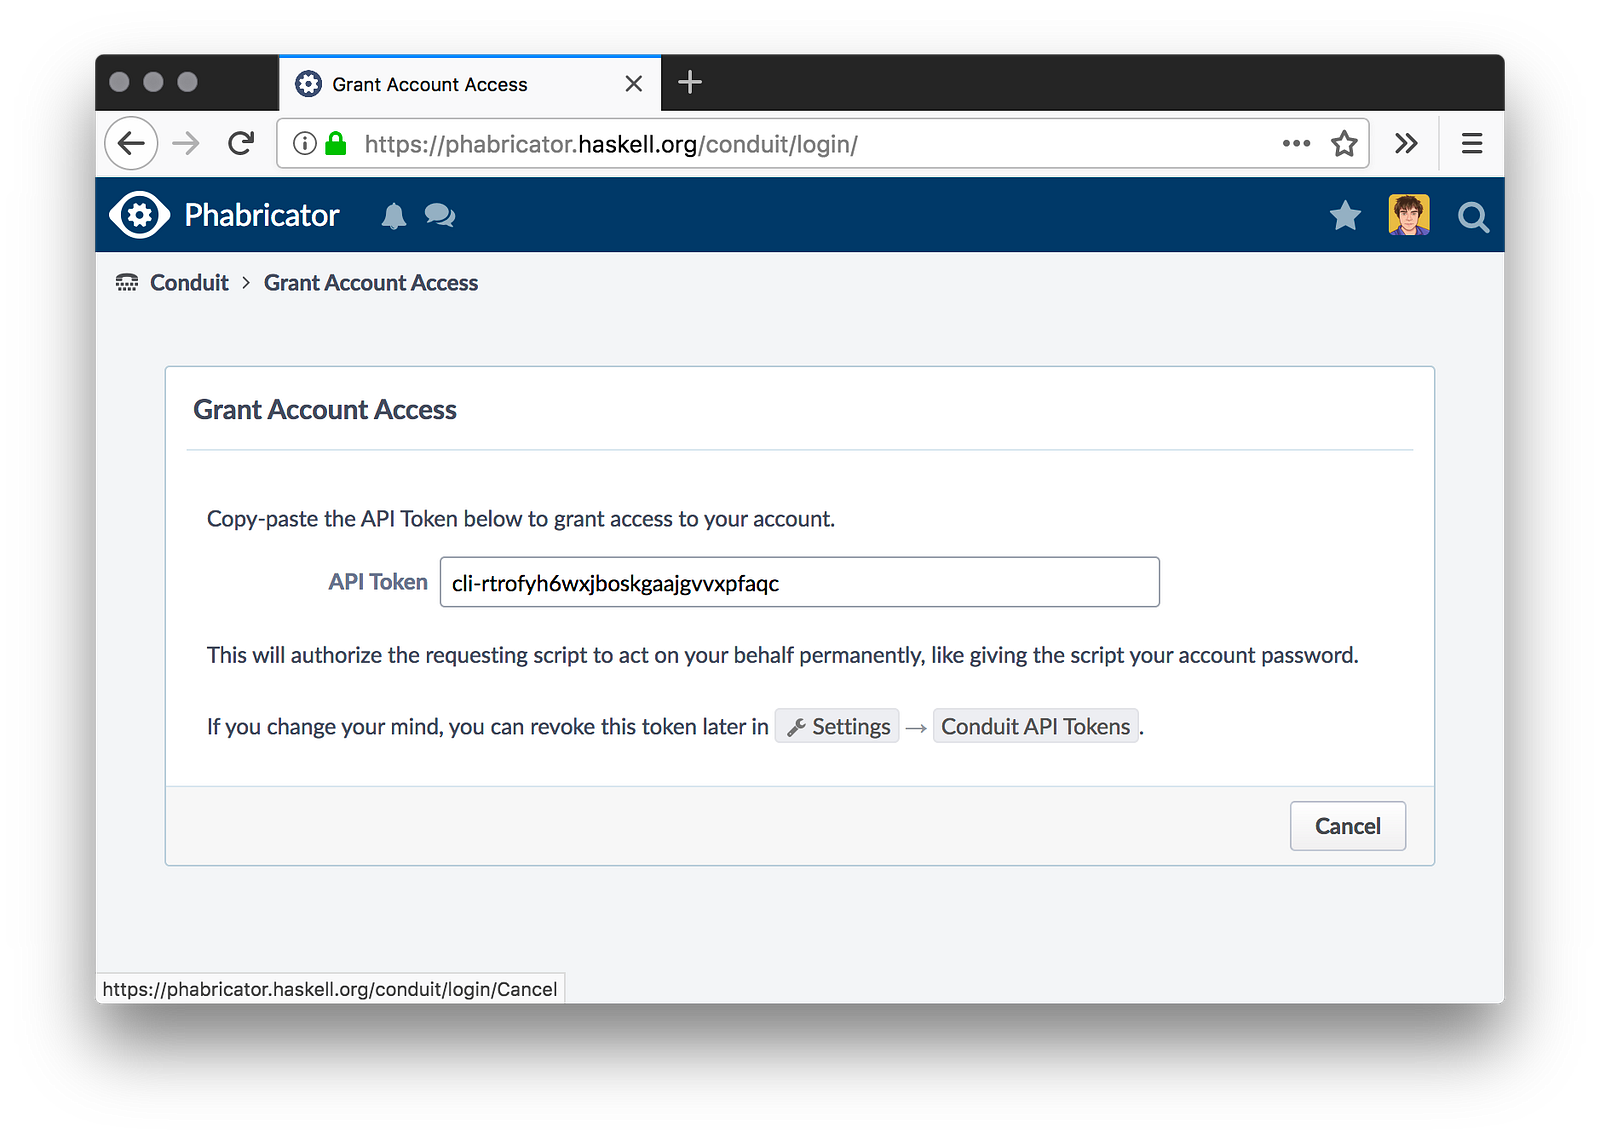Close the Grant Account Access tab

(x=634, y=84)
